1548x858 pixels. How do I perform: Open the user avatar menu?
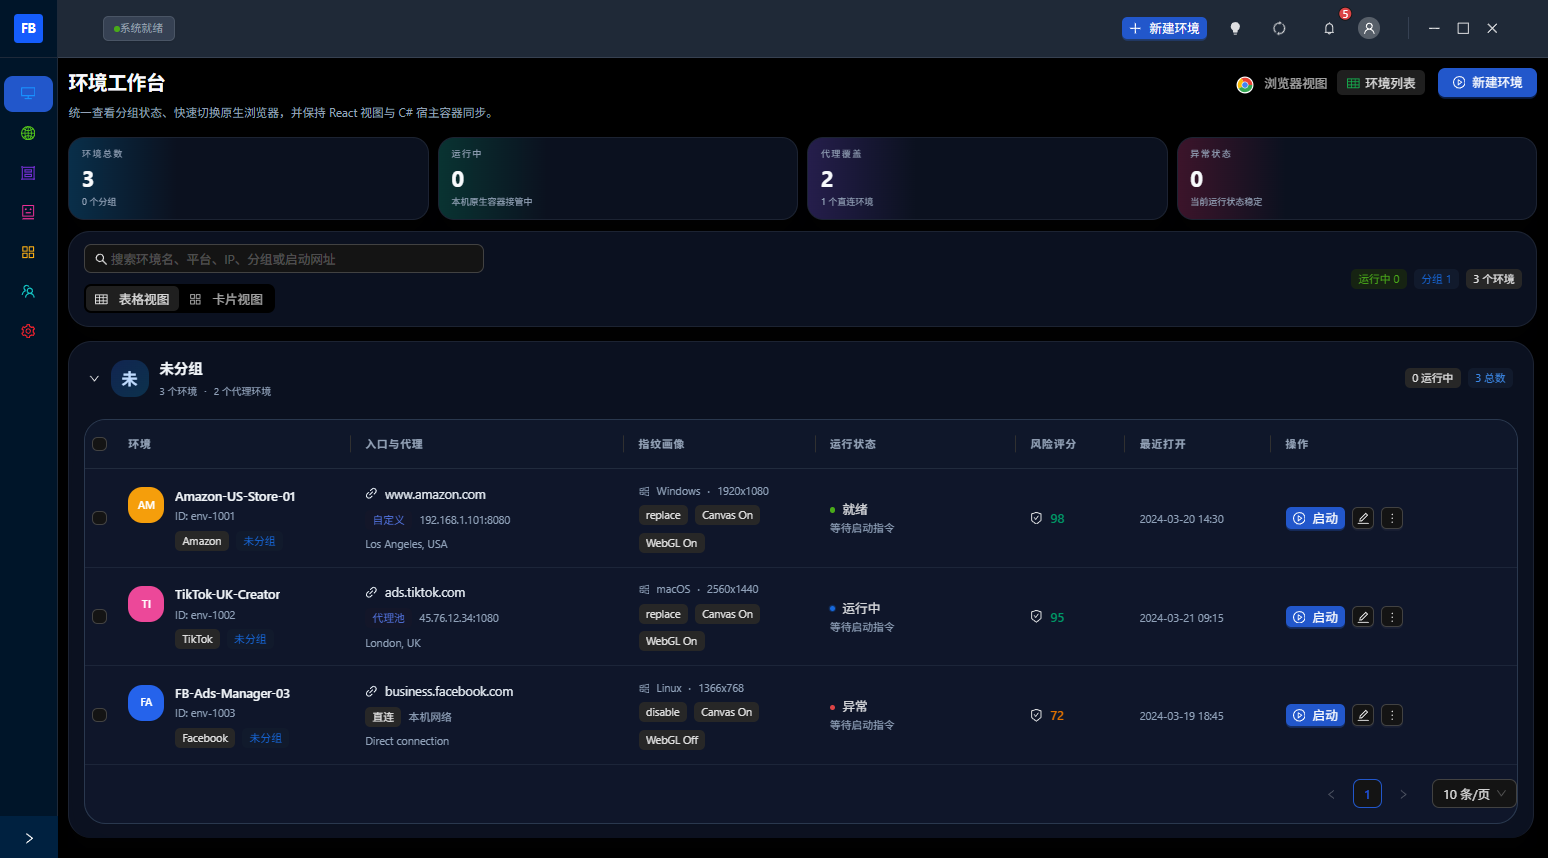pyautogui.click(x=1369, y=28)
